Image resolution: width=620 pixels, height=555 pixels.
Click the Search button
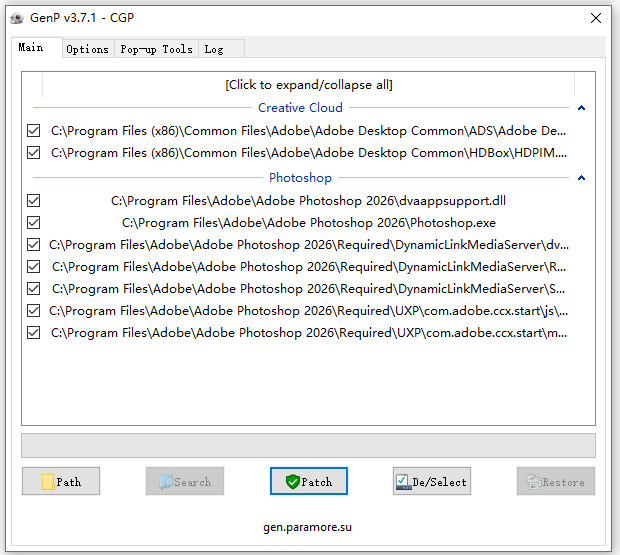pyautogui.click(x=185, y=481)
